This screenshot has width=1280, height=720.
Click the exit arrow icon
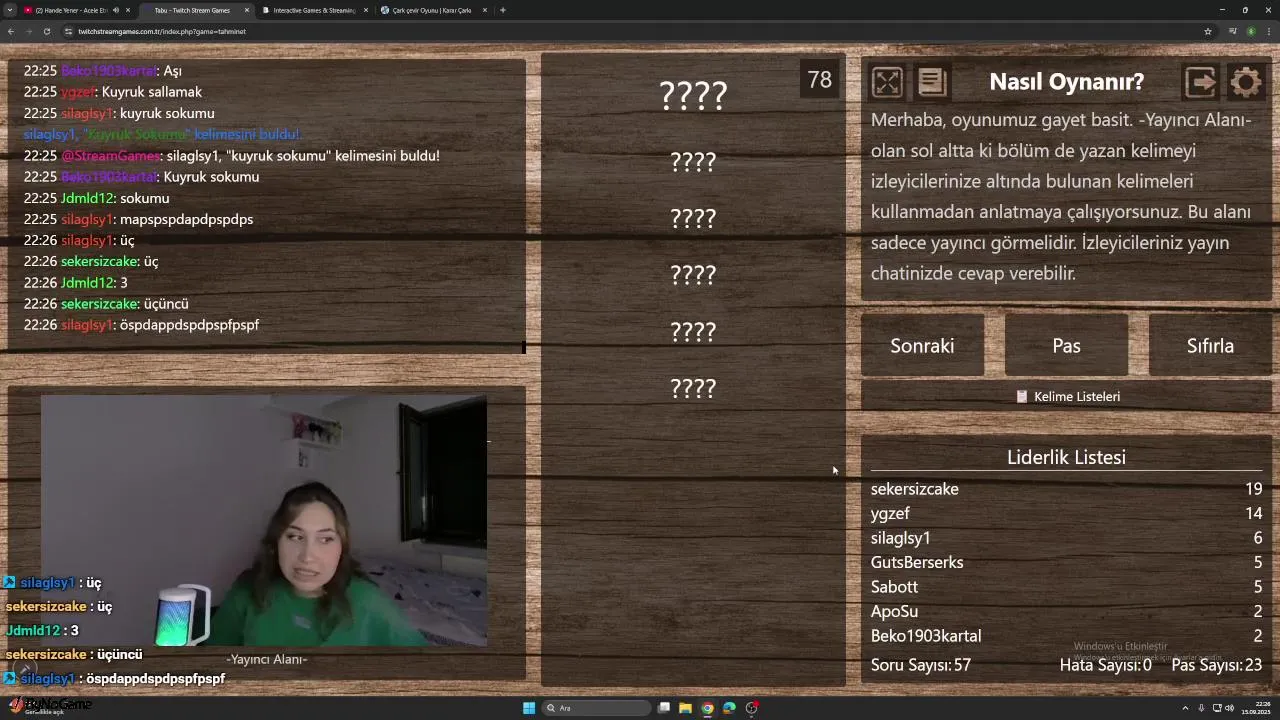[1200, 82]
